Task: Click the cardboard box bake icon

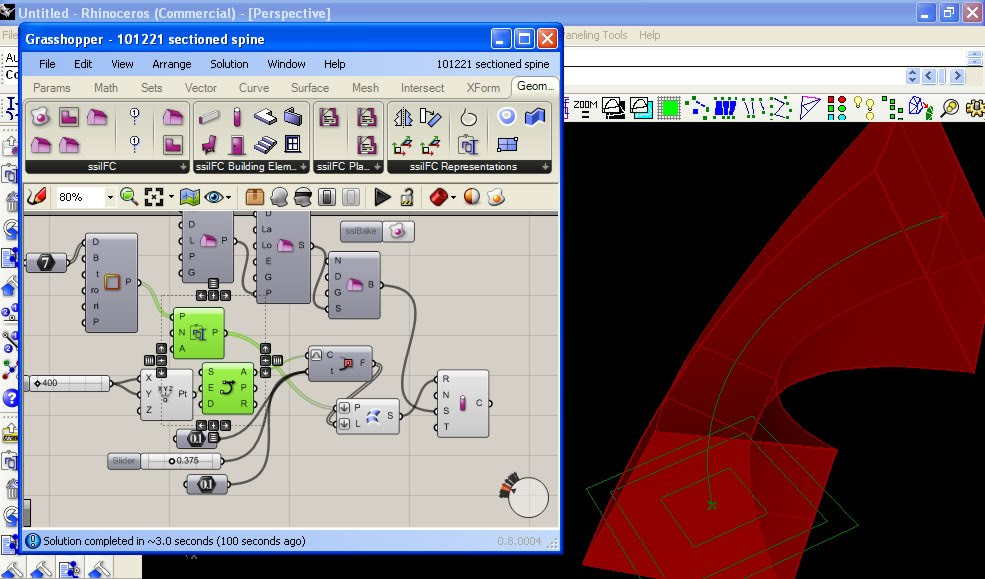Action: coord(254,197)
